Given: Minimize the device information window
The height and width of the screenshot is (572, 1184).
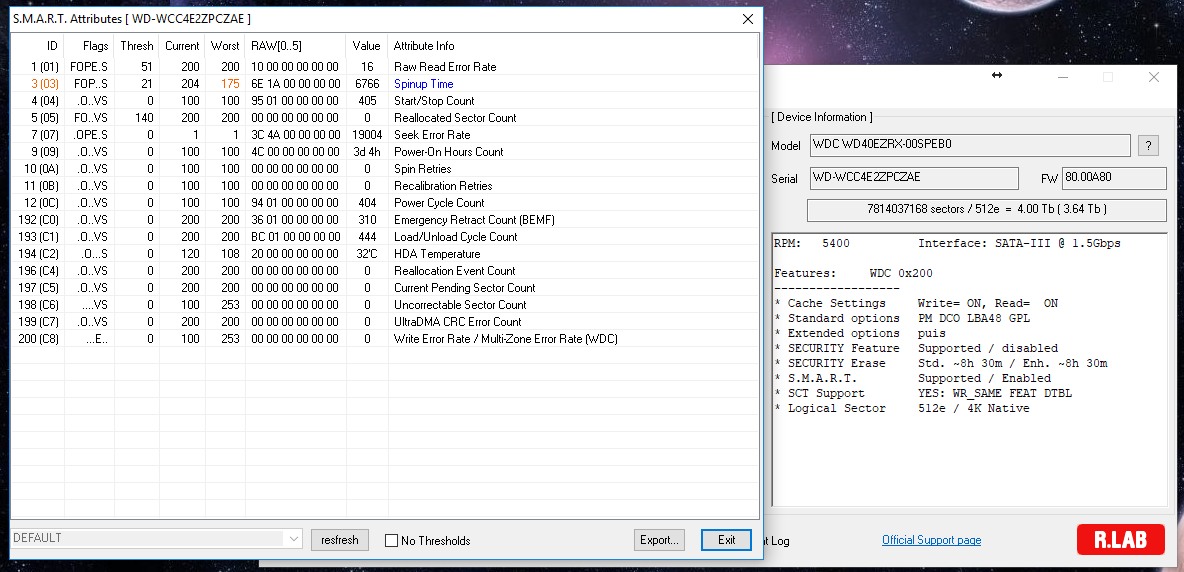Looking at the screenshot, I should click(1062, 77).
